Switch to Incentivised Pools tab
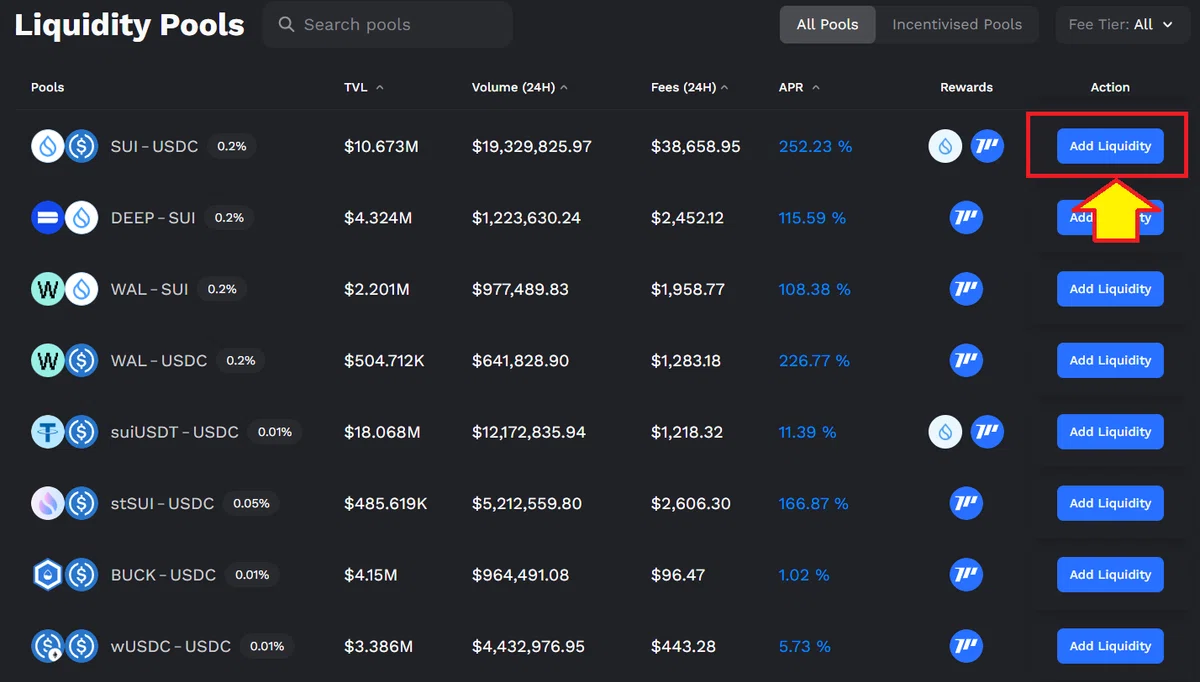 point(957,25)
